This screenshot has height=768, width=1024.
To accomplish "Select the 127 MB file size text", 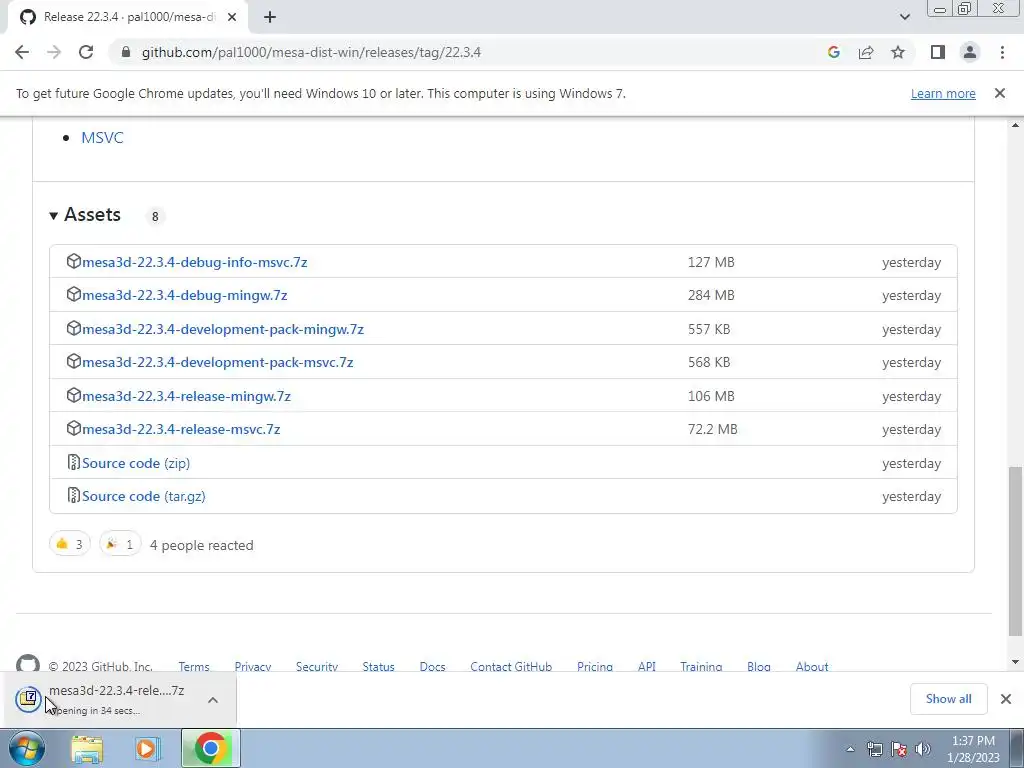I will coord(711,263).
